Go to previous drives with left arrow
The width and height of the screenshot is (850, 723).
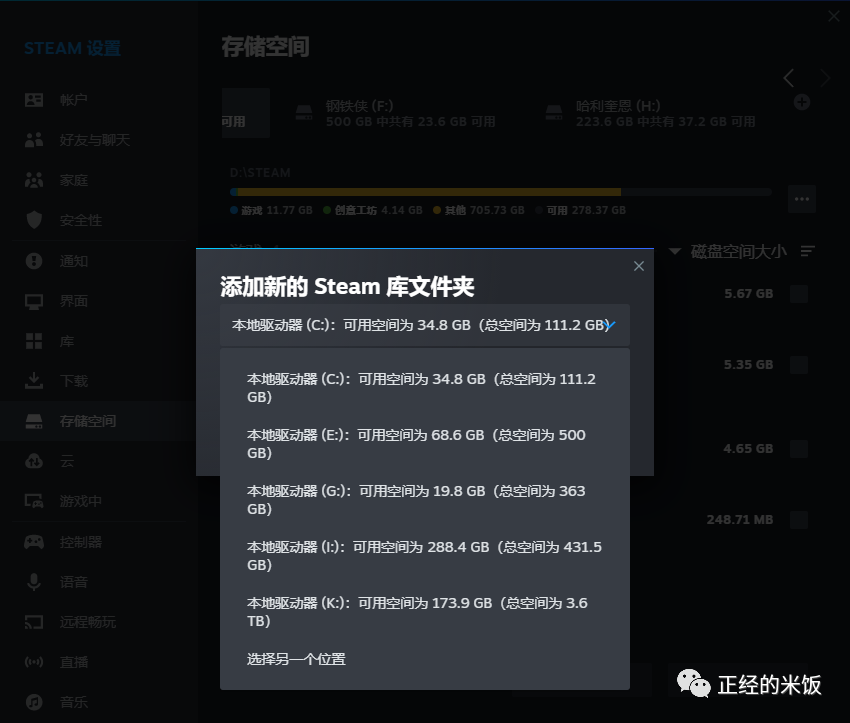(x=788, y=78)
